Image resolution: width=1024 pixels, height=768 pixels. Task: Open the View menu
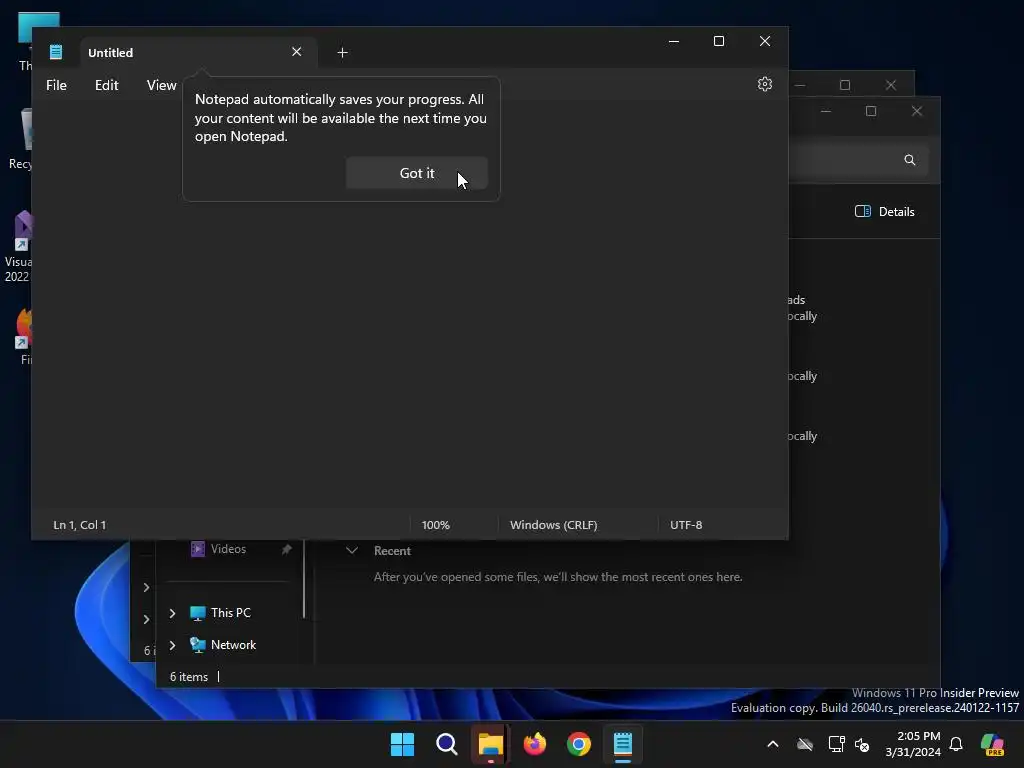click(161, 85)
